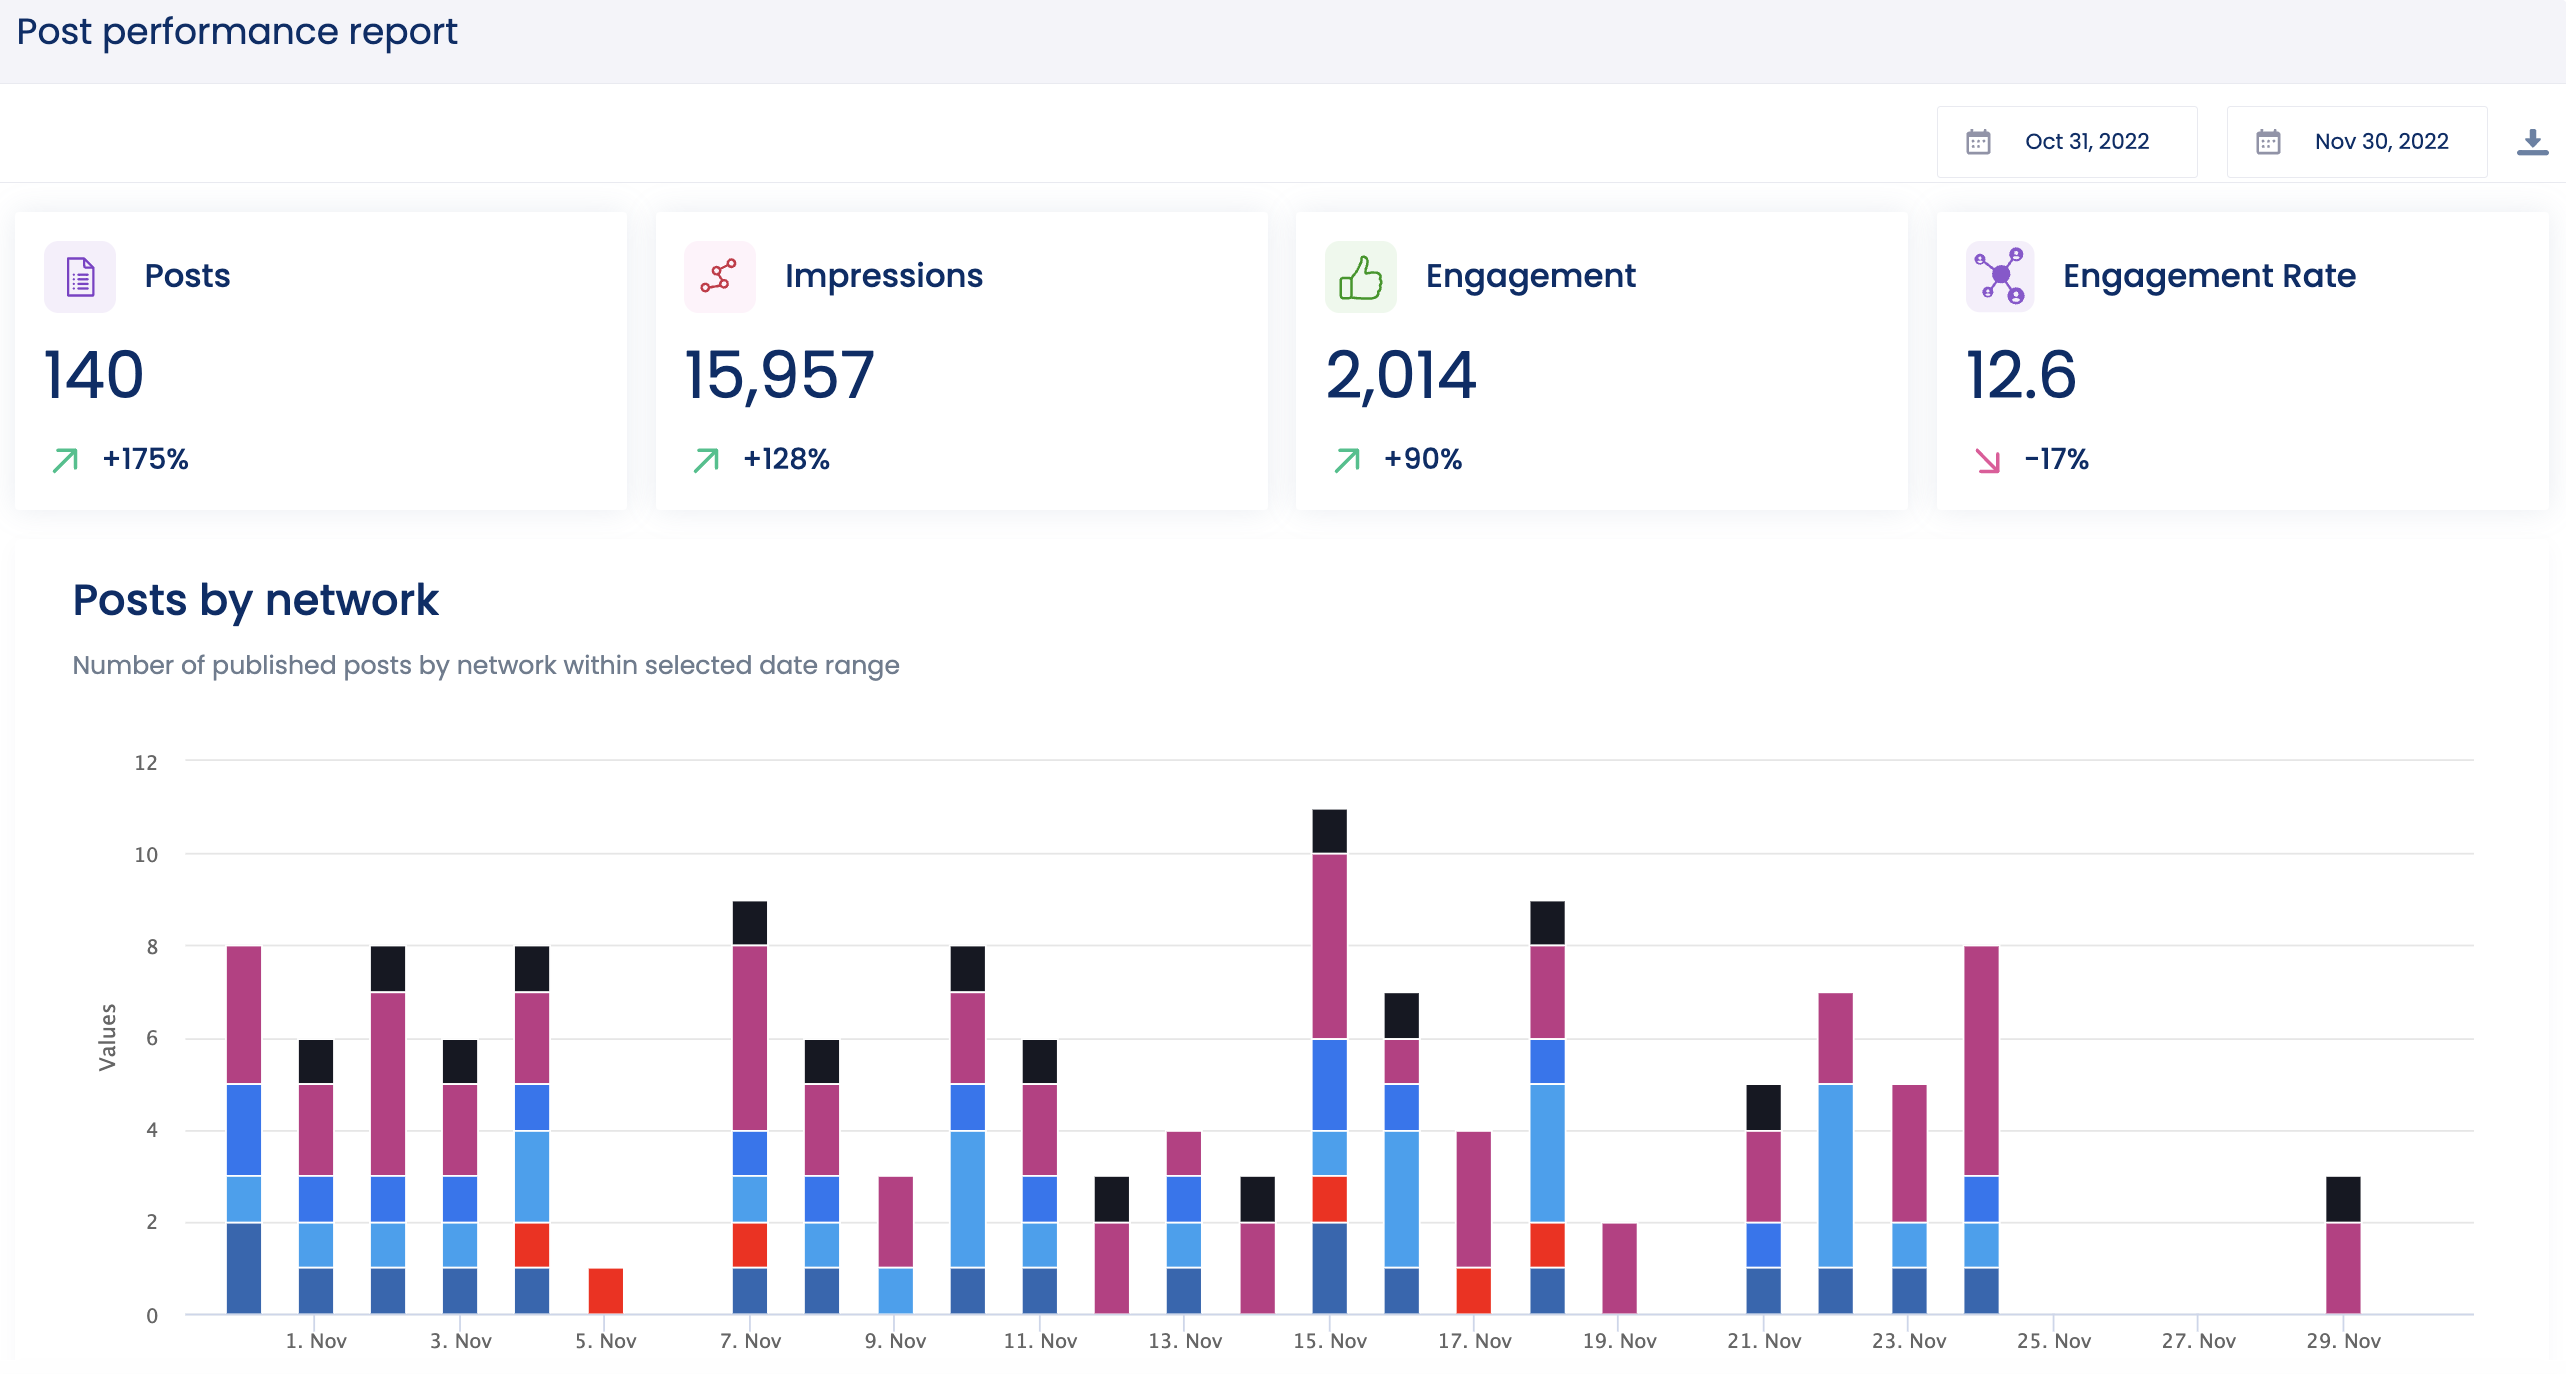
Task: Click the Engagement Rate network icon
Action: (2000, 277)
